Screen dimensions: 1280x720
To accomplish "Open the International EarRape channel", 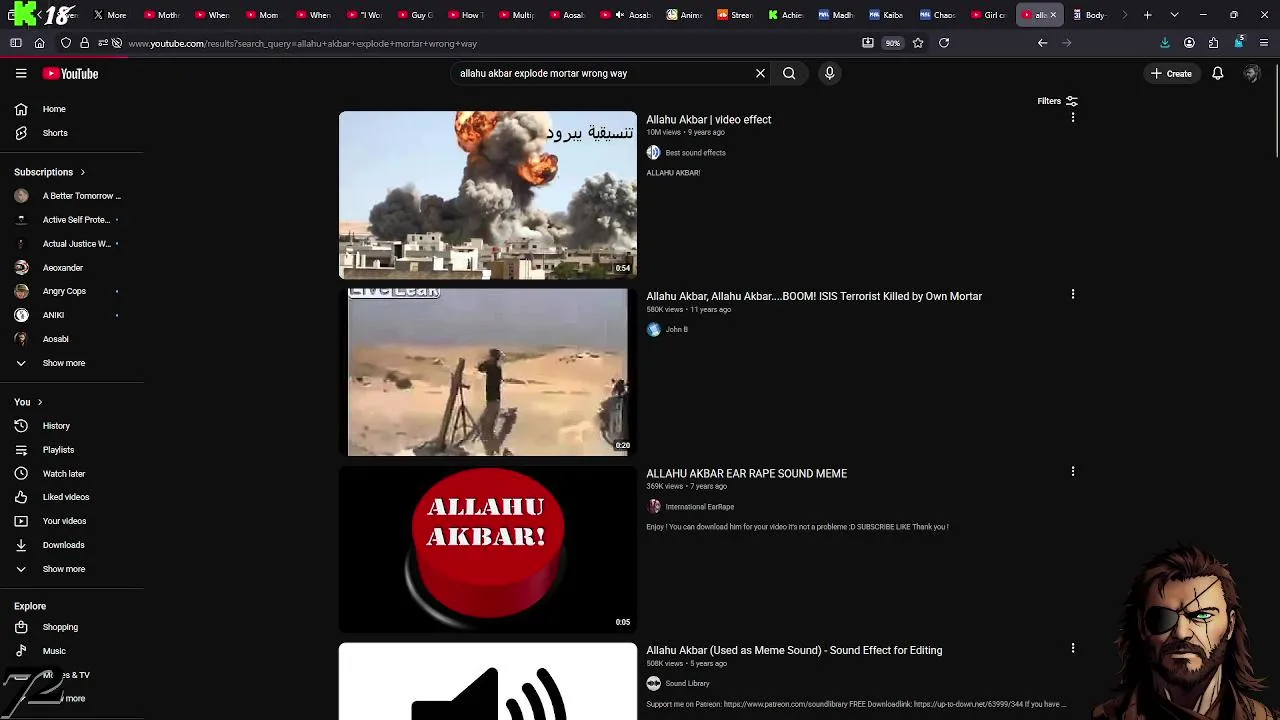I will [x=699, y=507].
